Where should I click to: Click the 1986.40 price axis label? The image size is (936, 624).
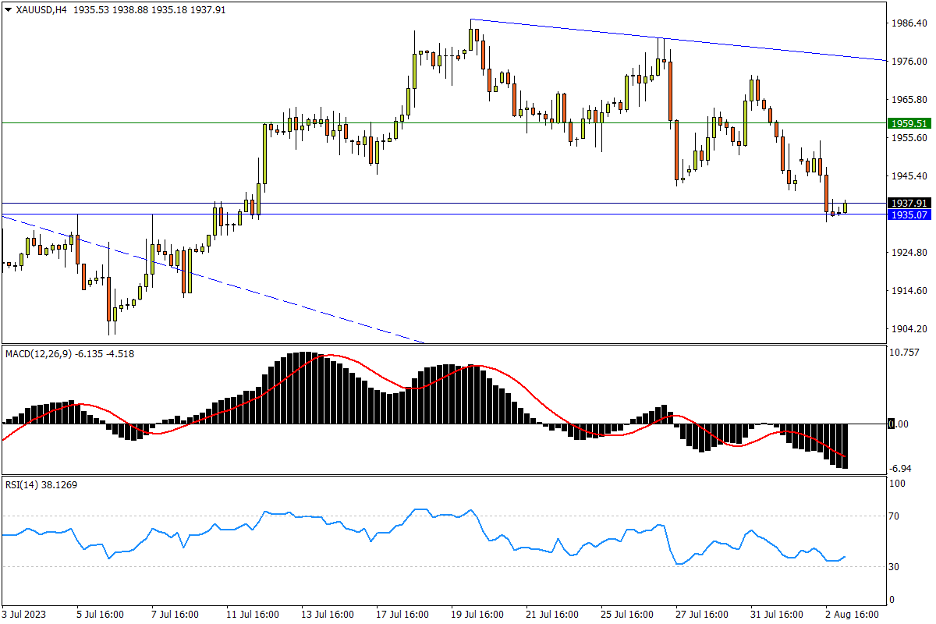pyautogui.click(x=909, y=23)
